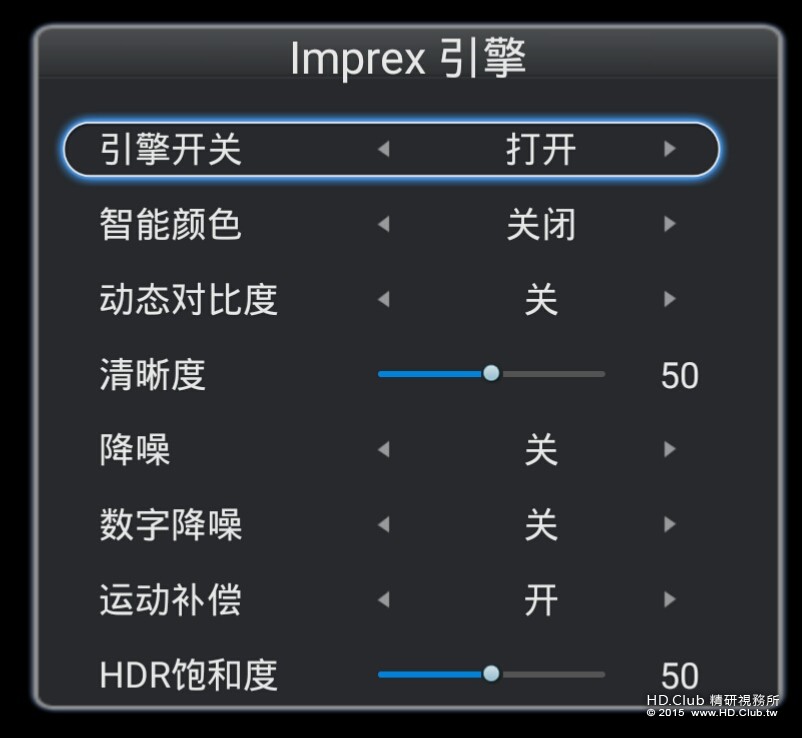Select the 清晰度 menu item
The image size is (802, 738).
153,375
